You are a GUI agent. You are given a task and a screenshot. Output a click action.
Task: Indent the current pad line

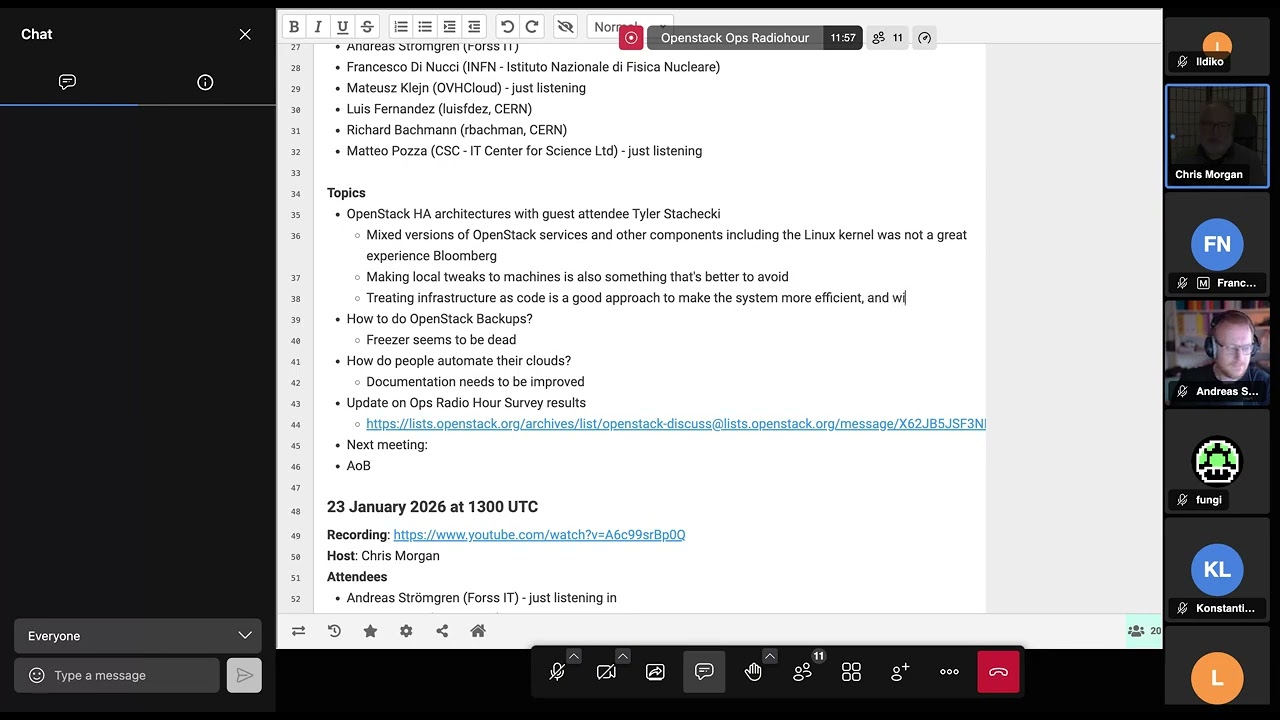pyautogui.click(x=449, y=27)
